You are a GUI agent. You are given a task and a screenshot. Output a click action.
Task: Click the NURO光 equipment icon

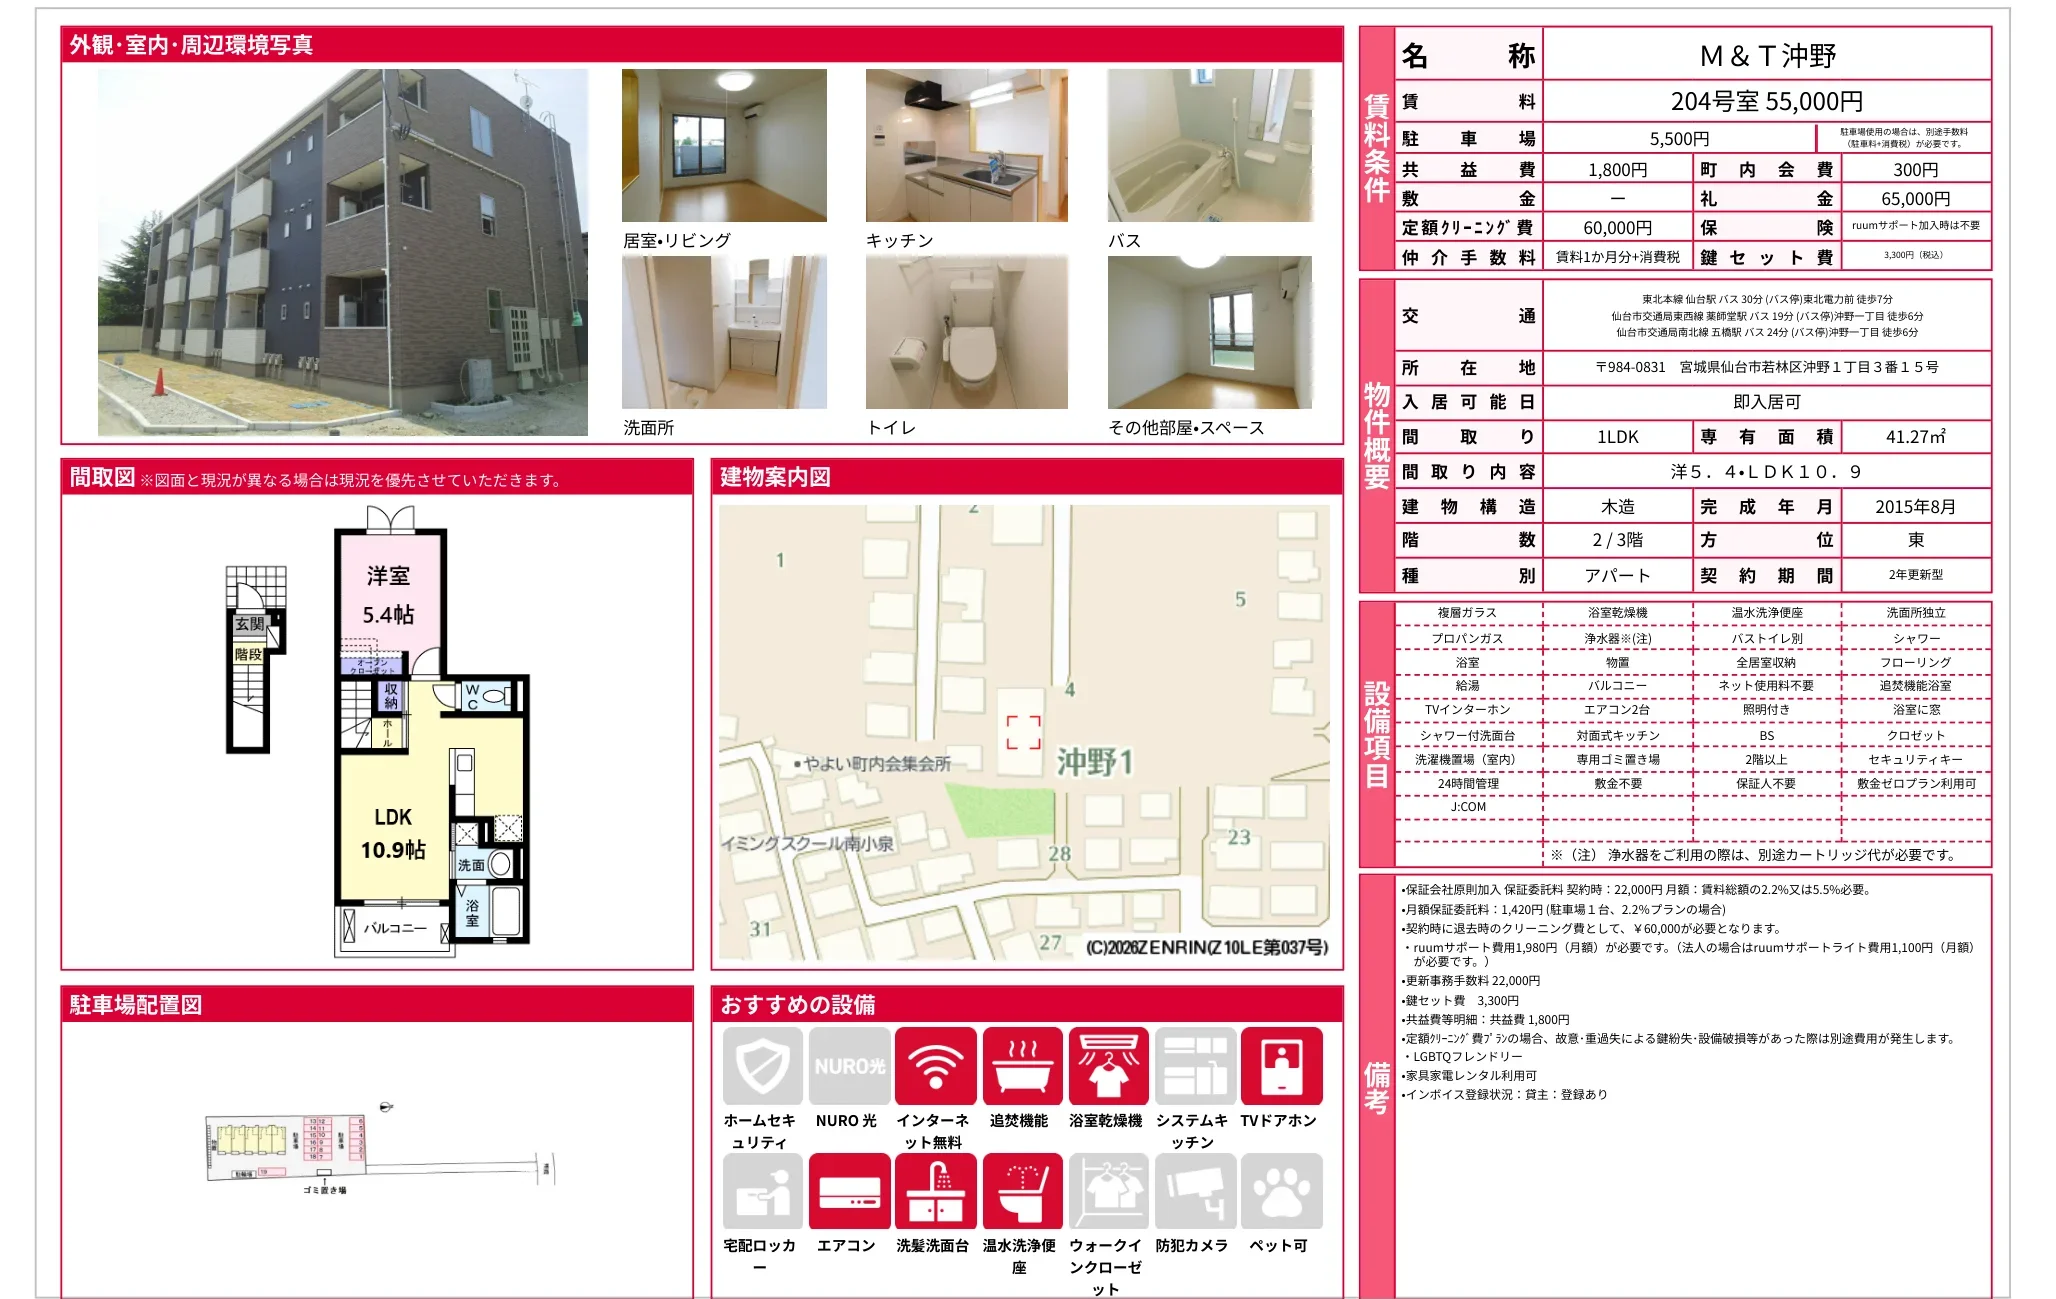coord(849,1066)
